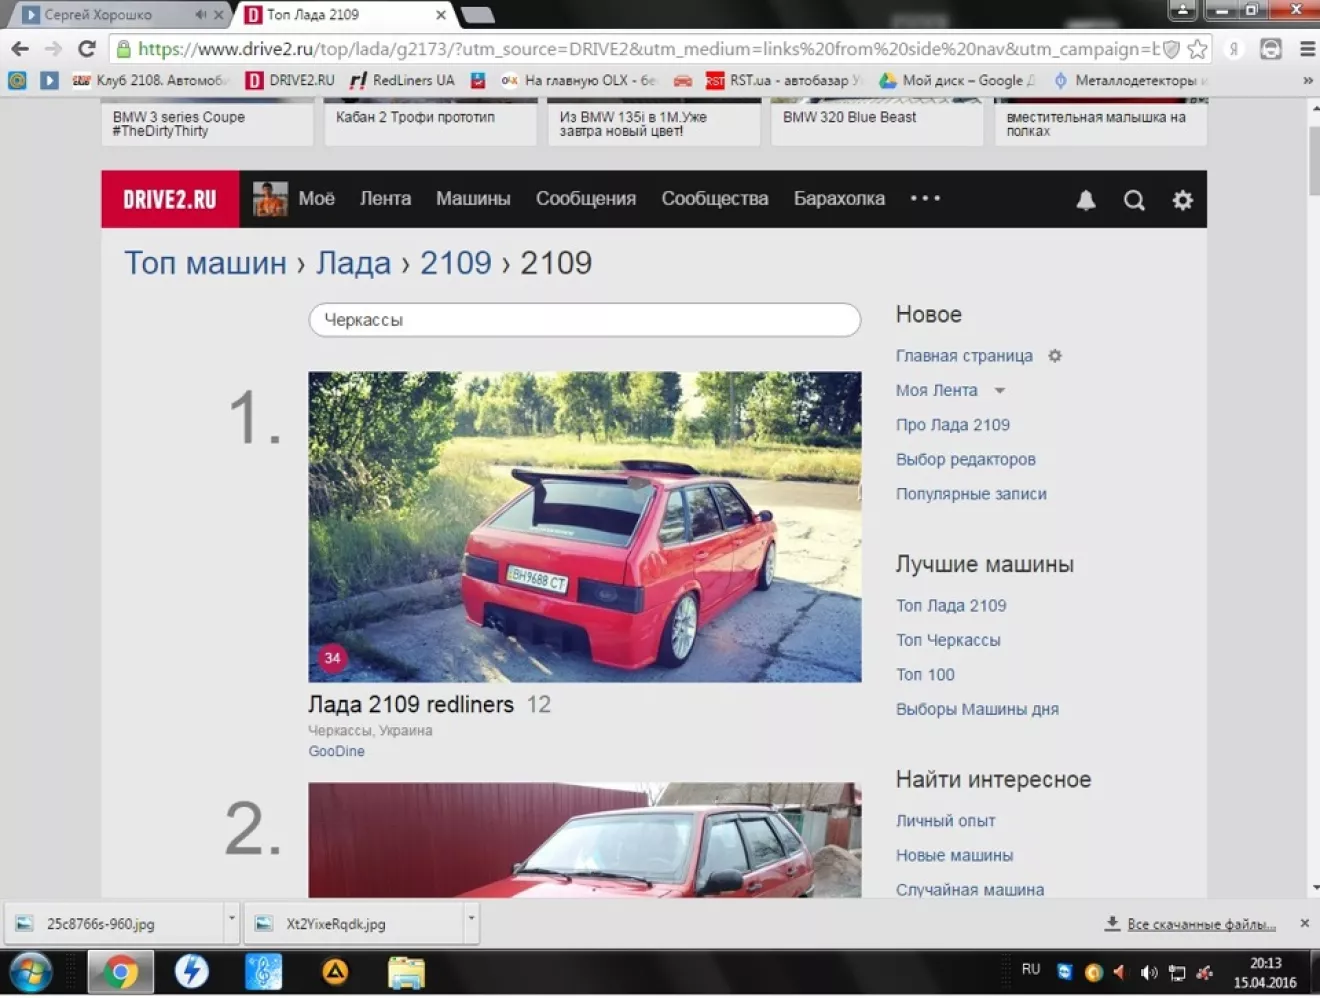Expand options for 25c8766s-960.jpg download

coord(231,918)
